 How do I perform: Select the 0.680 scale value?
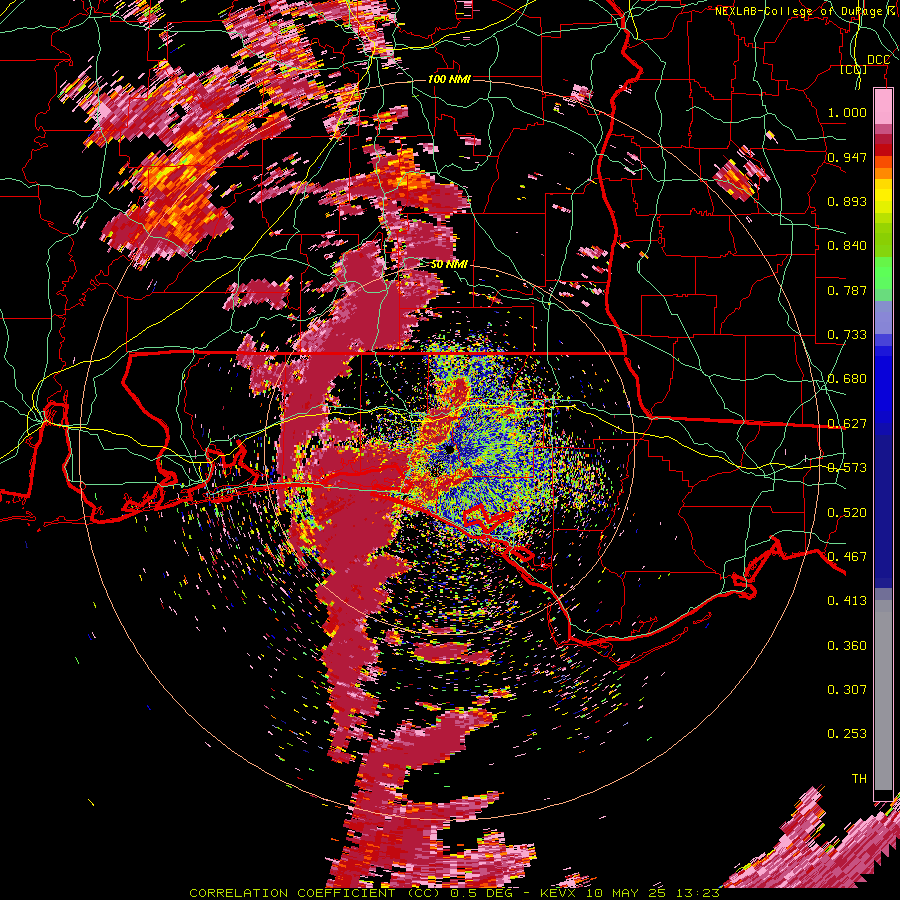coord(847,379)
